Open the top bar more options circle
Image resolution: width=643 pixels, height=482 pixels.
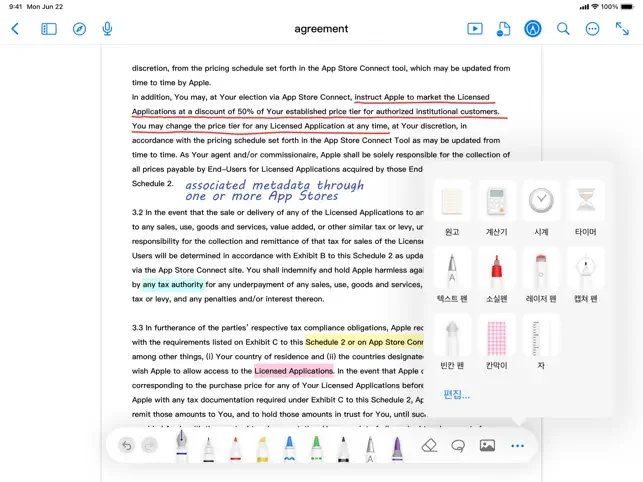click(592, 29)
